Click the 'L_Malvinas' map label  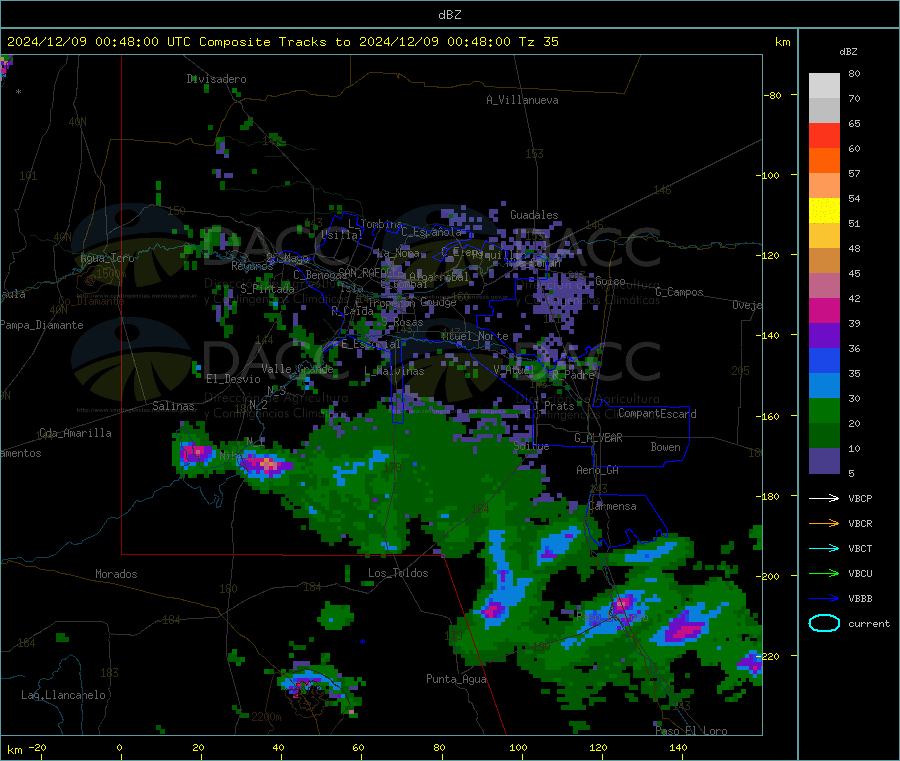394,371
